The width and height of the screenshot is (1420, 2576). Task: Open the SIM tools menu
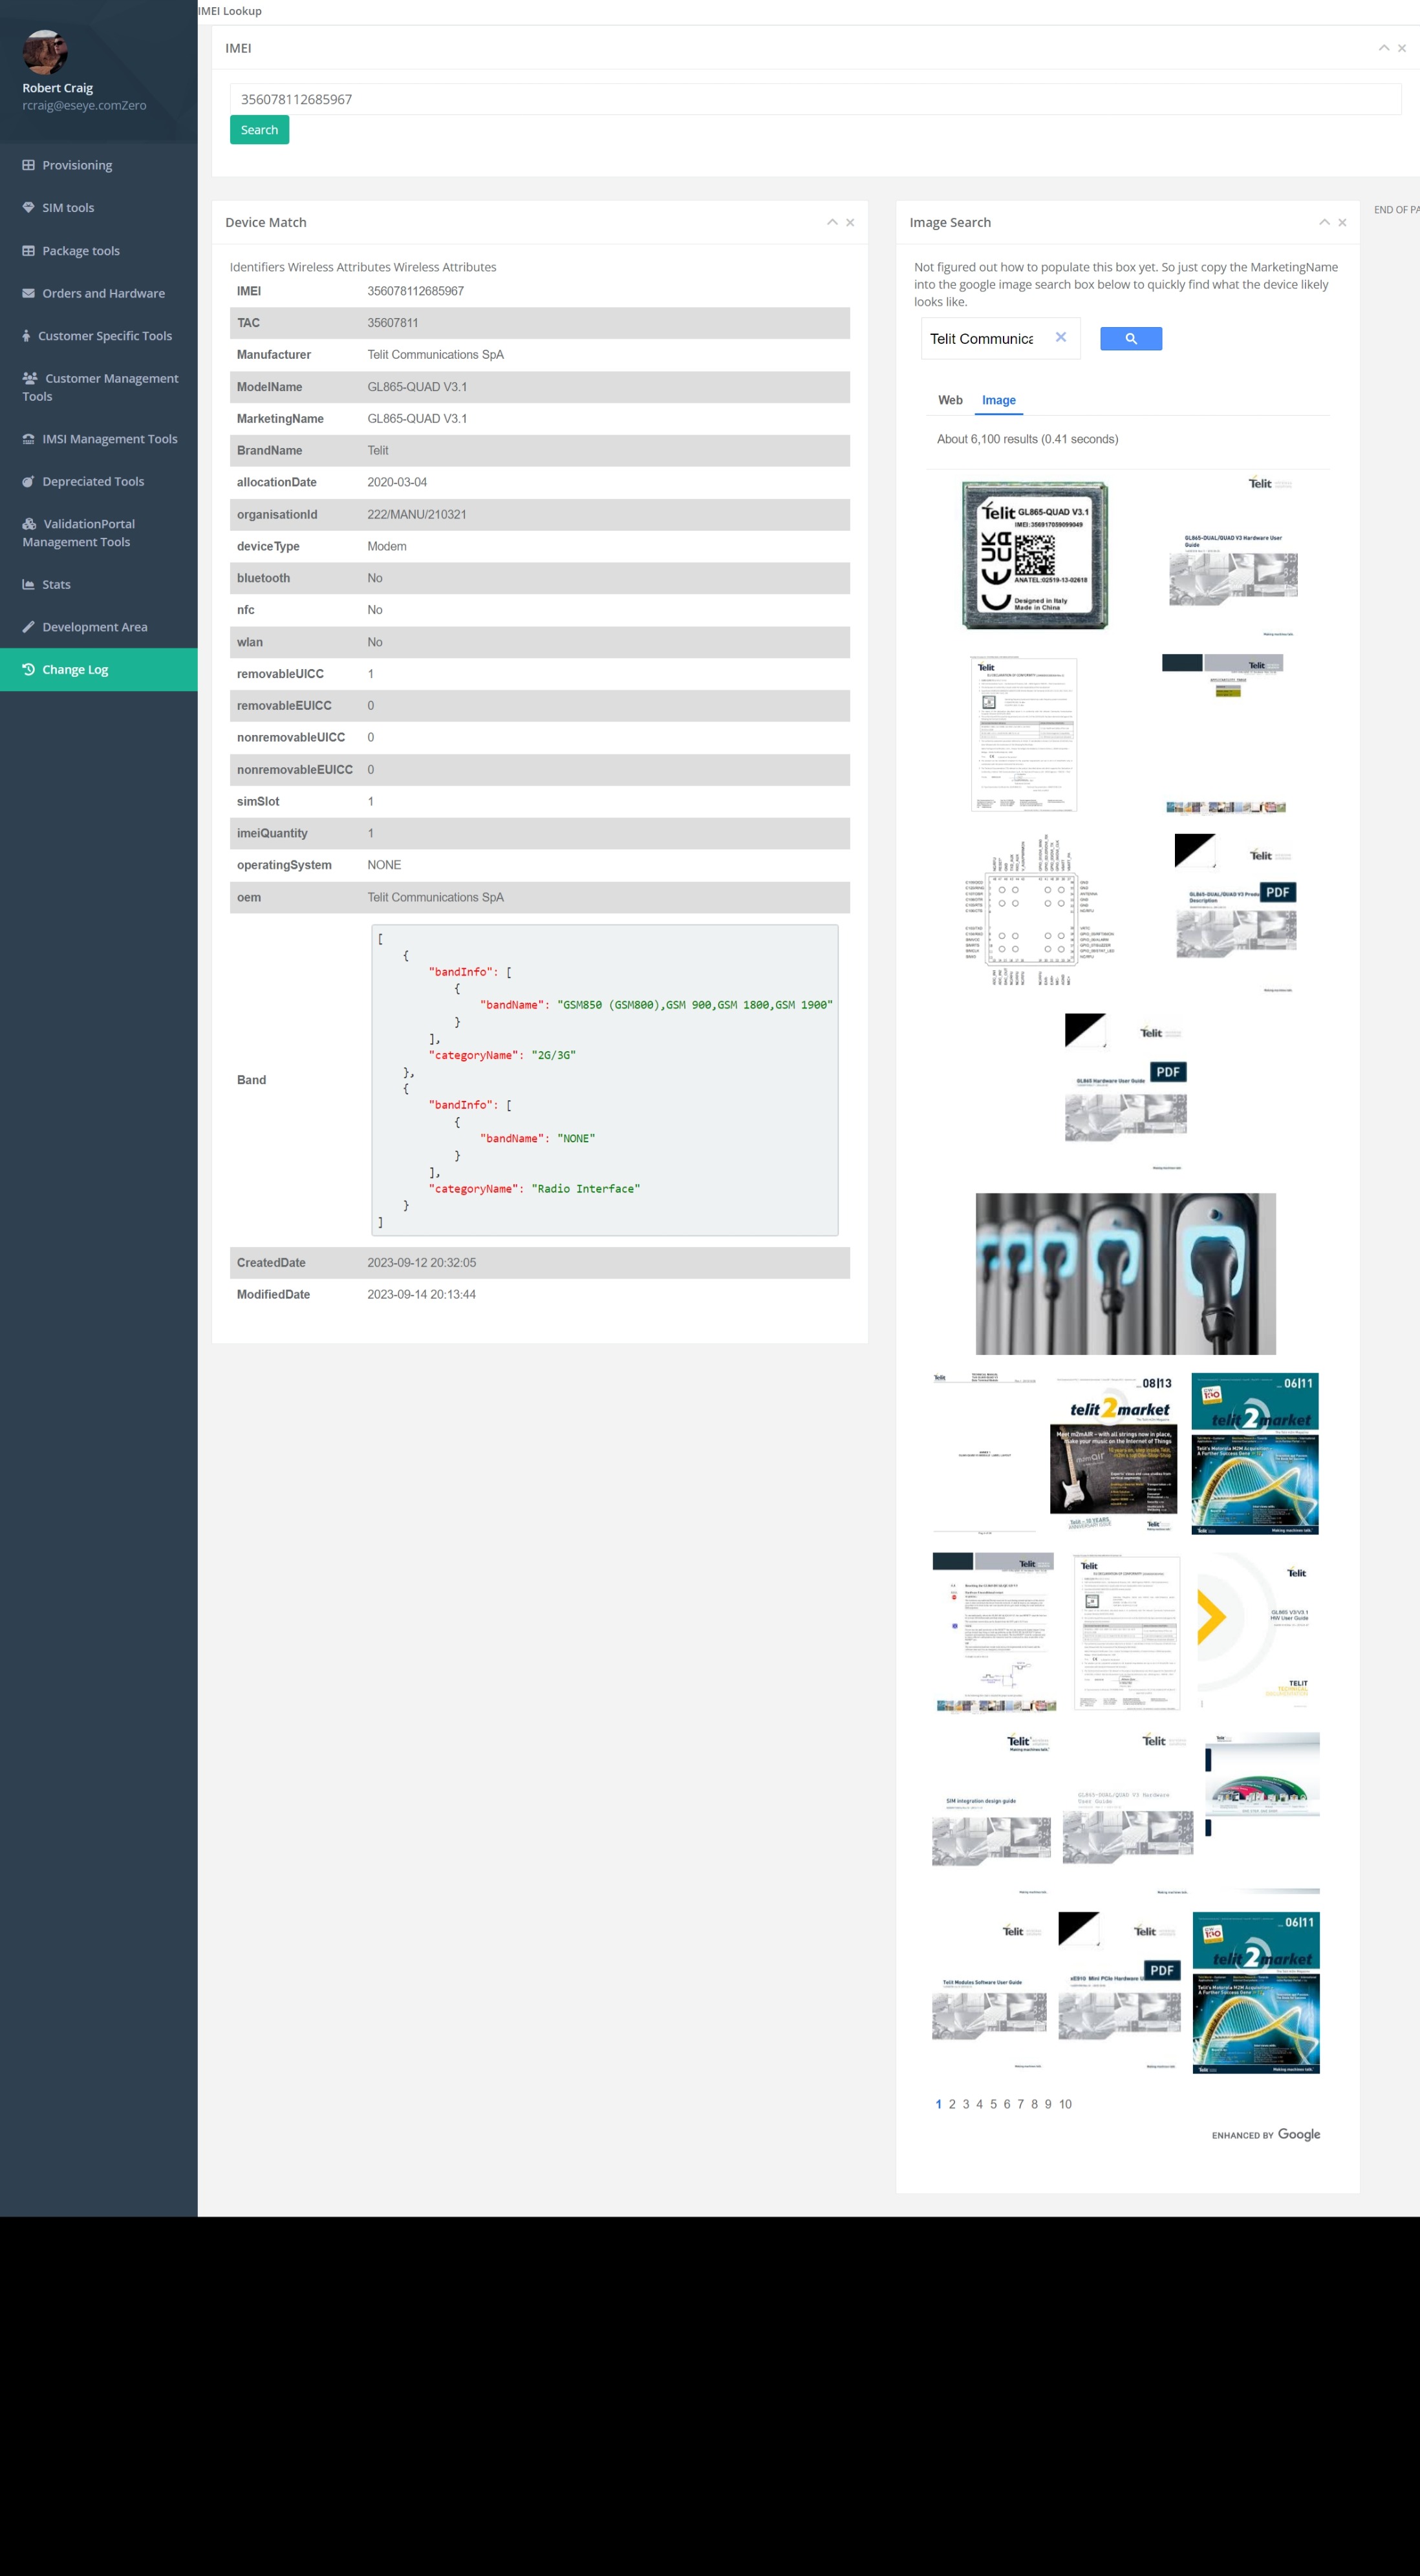[67, 208]
